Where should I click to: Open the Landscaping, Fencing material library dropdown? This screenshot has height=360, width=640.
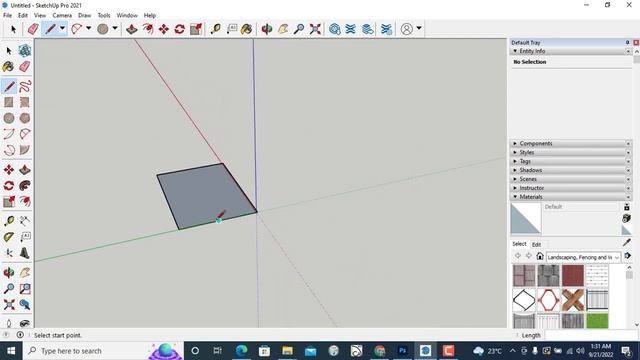click(583, 257)
